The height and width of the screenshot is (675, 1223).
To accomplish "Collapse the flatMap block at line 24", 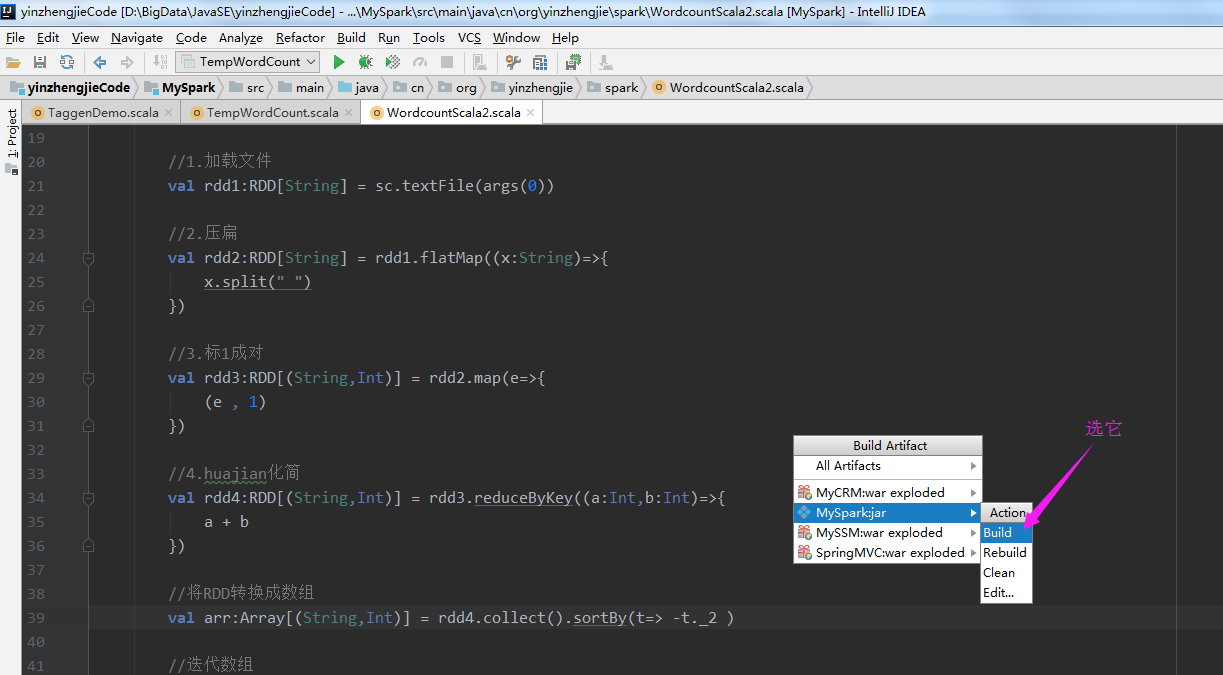I will click(x=89, y=258).
